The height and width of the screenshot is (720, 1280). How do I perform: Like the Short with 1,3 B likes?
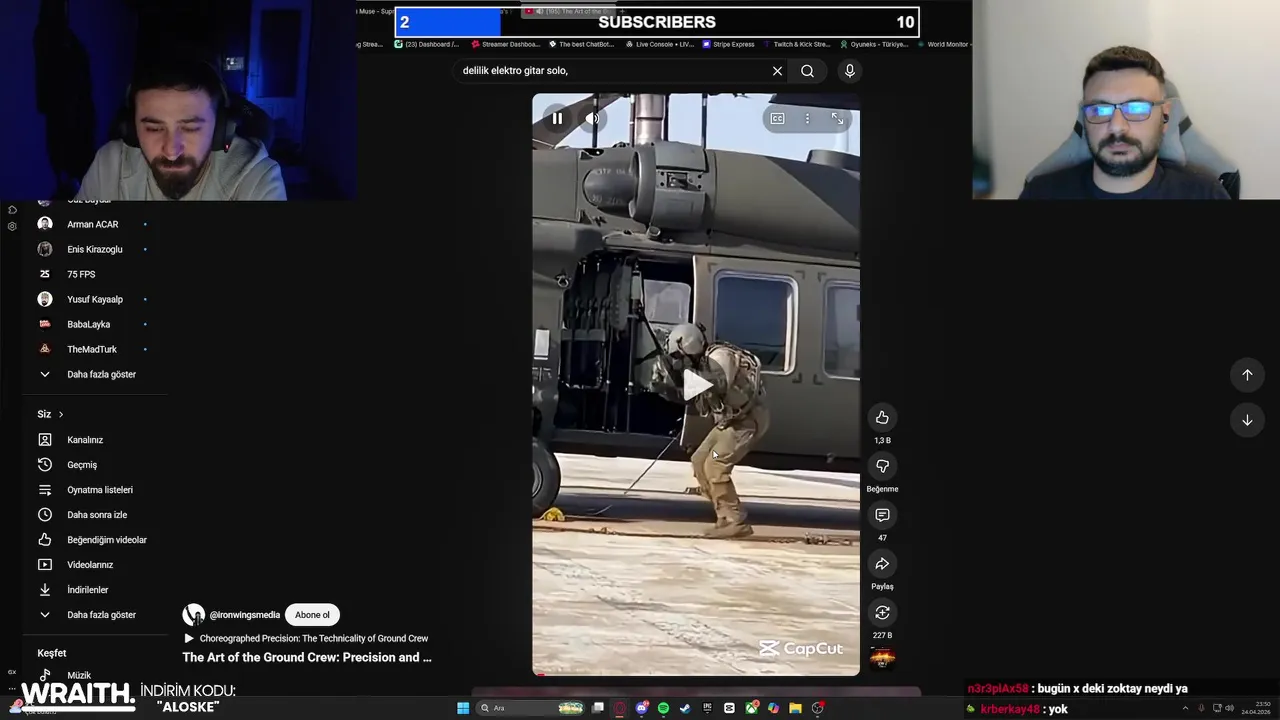coord(882,418)
